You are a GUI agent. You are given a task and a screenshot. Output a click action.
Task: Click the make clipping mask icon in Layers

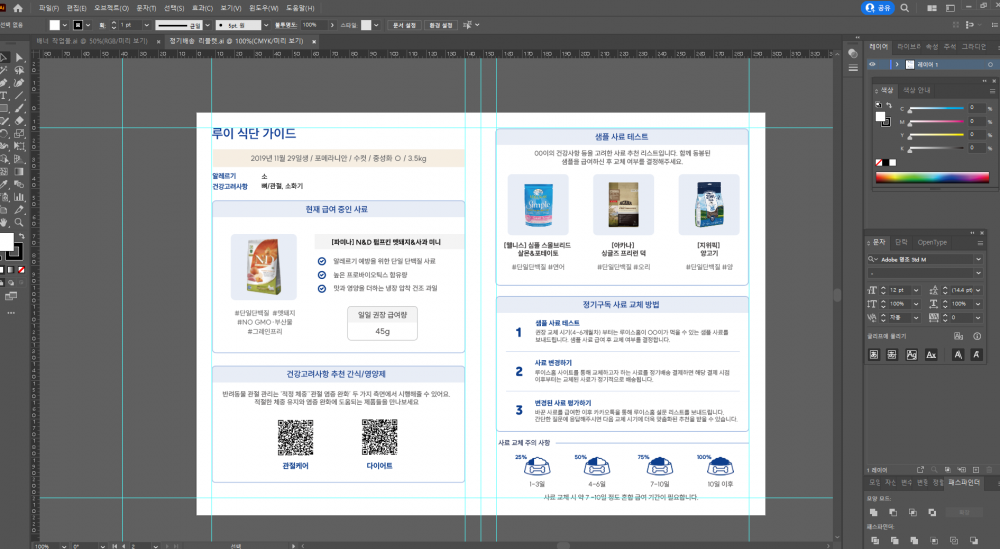click(x=948, y=470)
